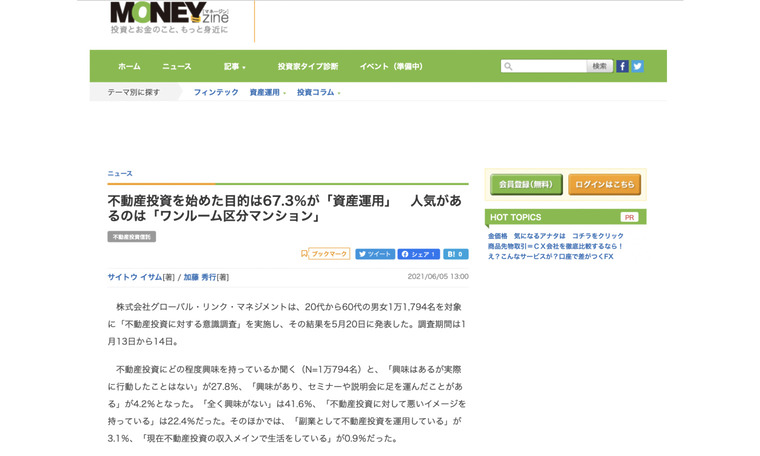Screen dimensions: 760x456
Task: Open author link サイトウ イサム
Action: [x=135, y=277]
